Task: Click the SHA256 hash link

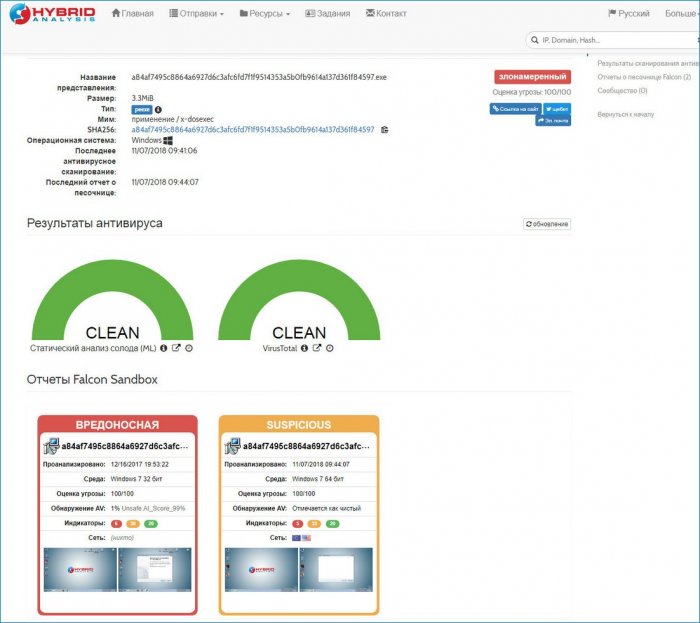Action: point(253,130)
